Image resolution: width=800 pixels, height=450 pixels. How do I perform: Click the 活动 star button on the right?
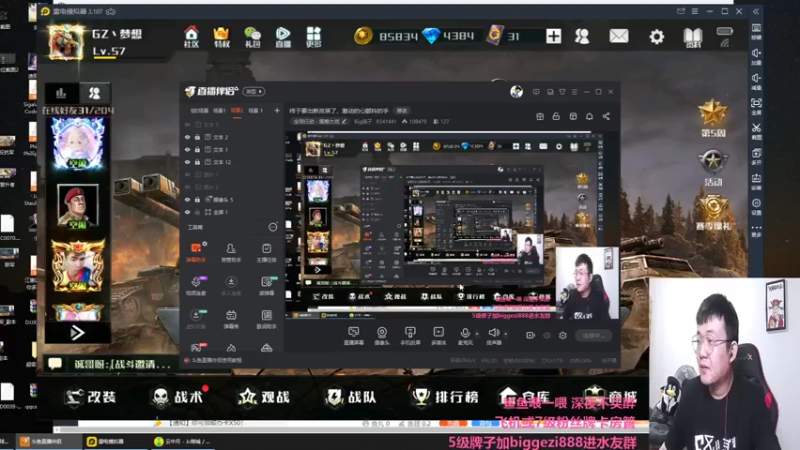[x=713, y=168]
